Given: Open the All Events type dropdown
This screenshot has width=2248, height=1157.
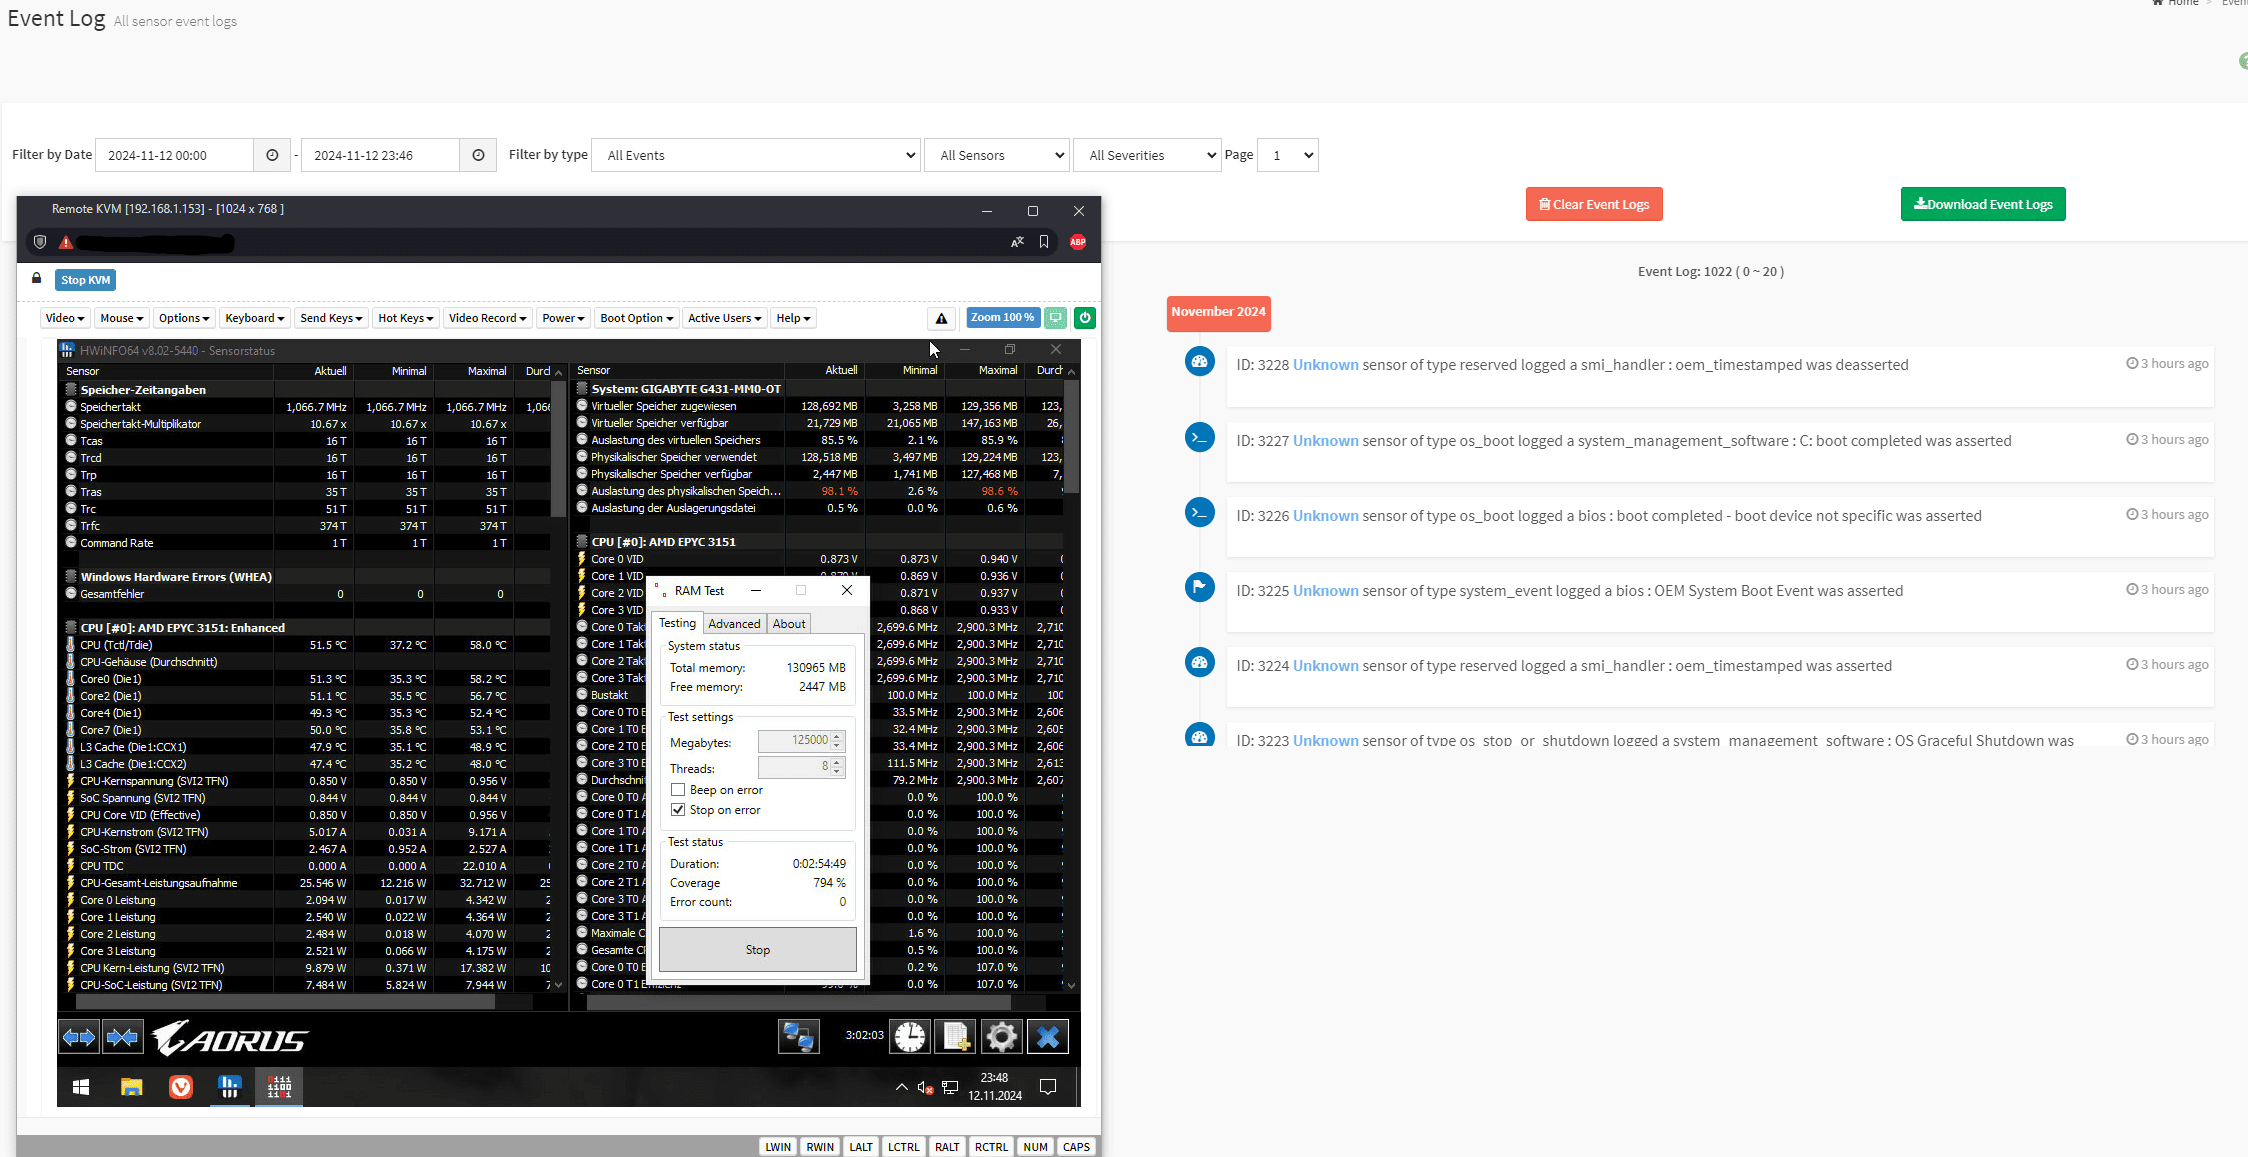Looking at the screenshot, I should 756,155.
